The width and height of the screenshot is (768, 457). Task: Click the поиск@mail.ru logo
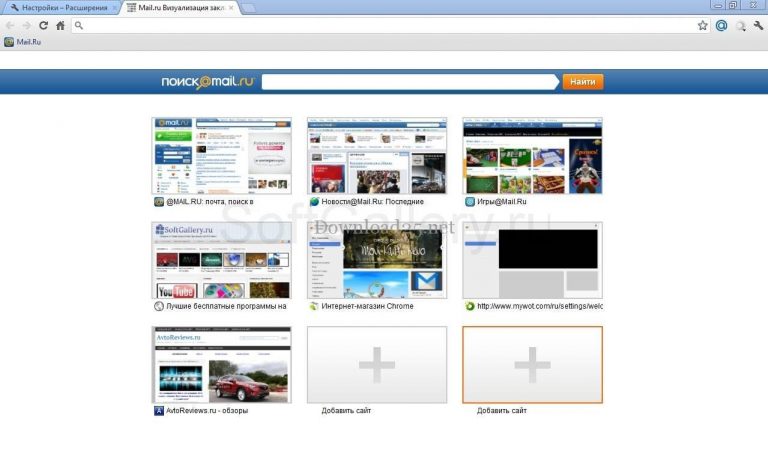[208, 82]
